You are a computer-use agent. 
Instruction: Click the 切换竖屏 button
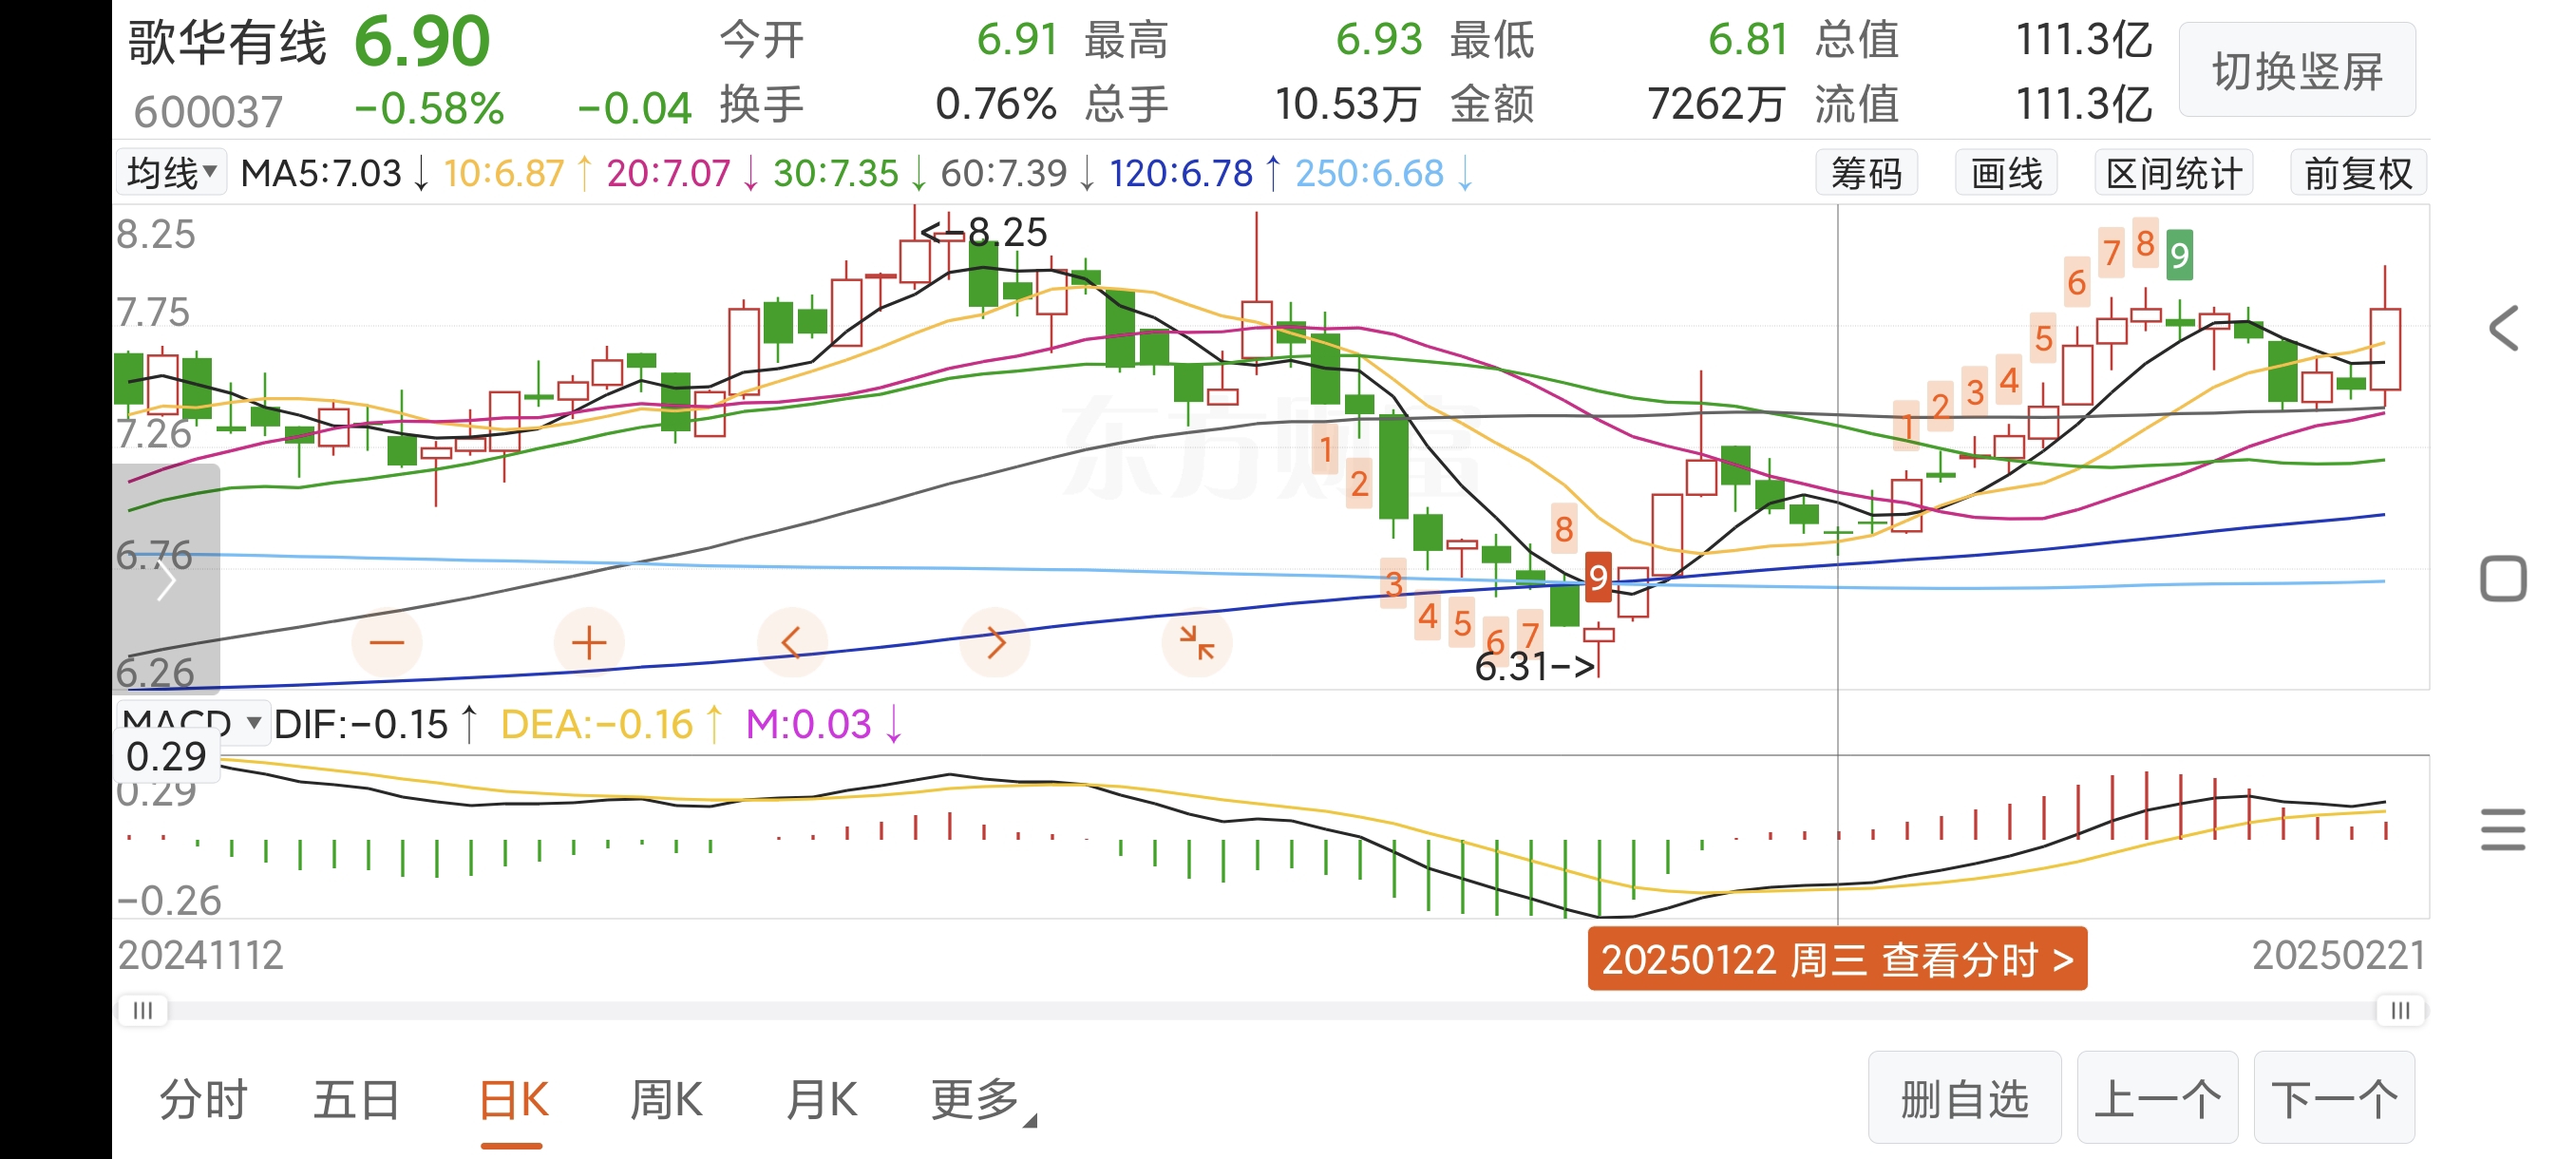[2297, 72]
